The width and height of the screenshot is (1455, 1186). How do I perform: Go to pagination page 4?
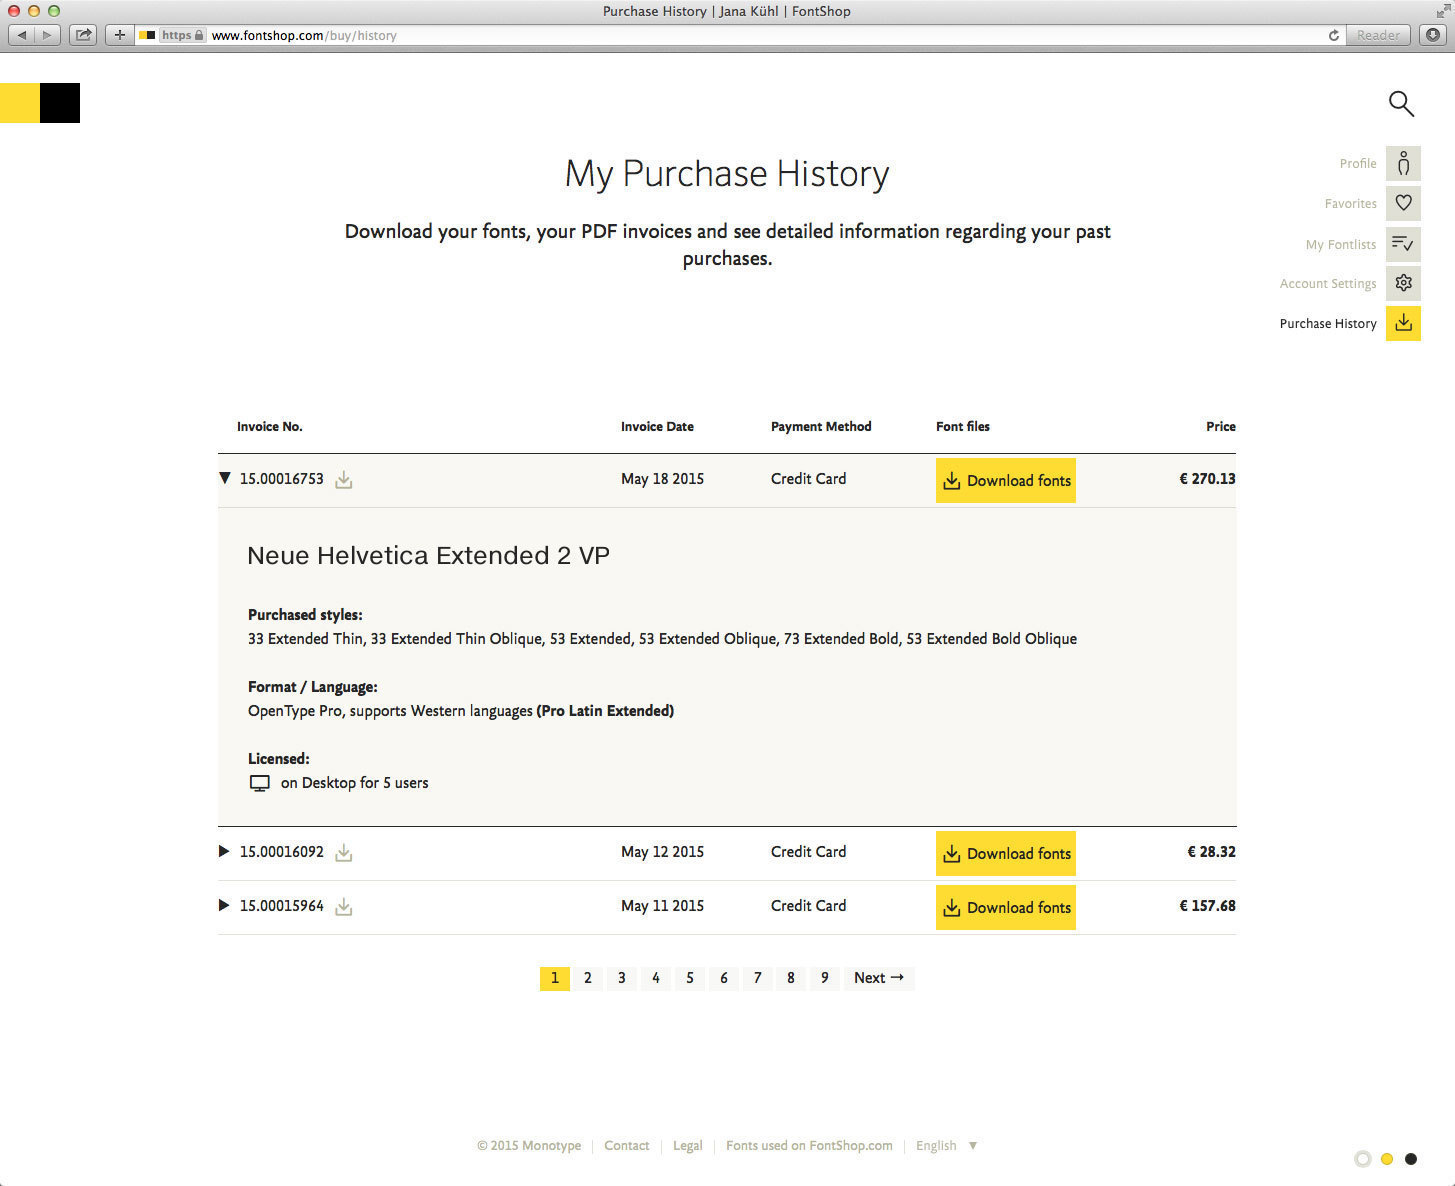[x=656, y=978]
